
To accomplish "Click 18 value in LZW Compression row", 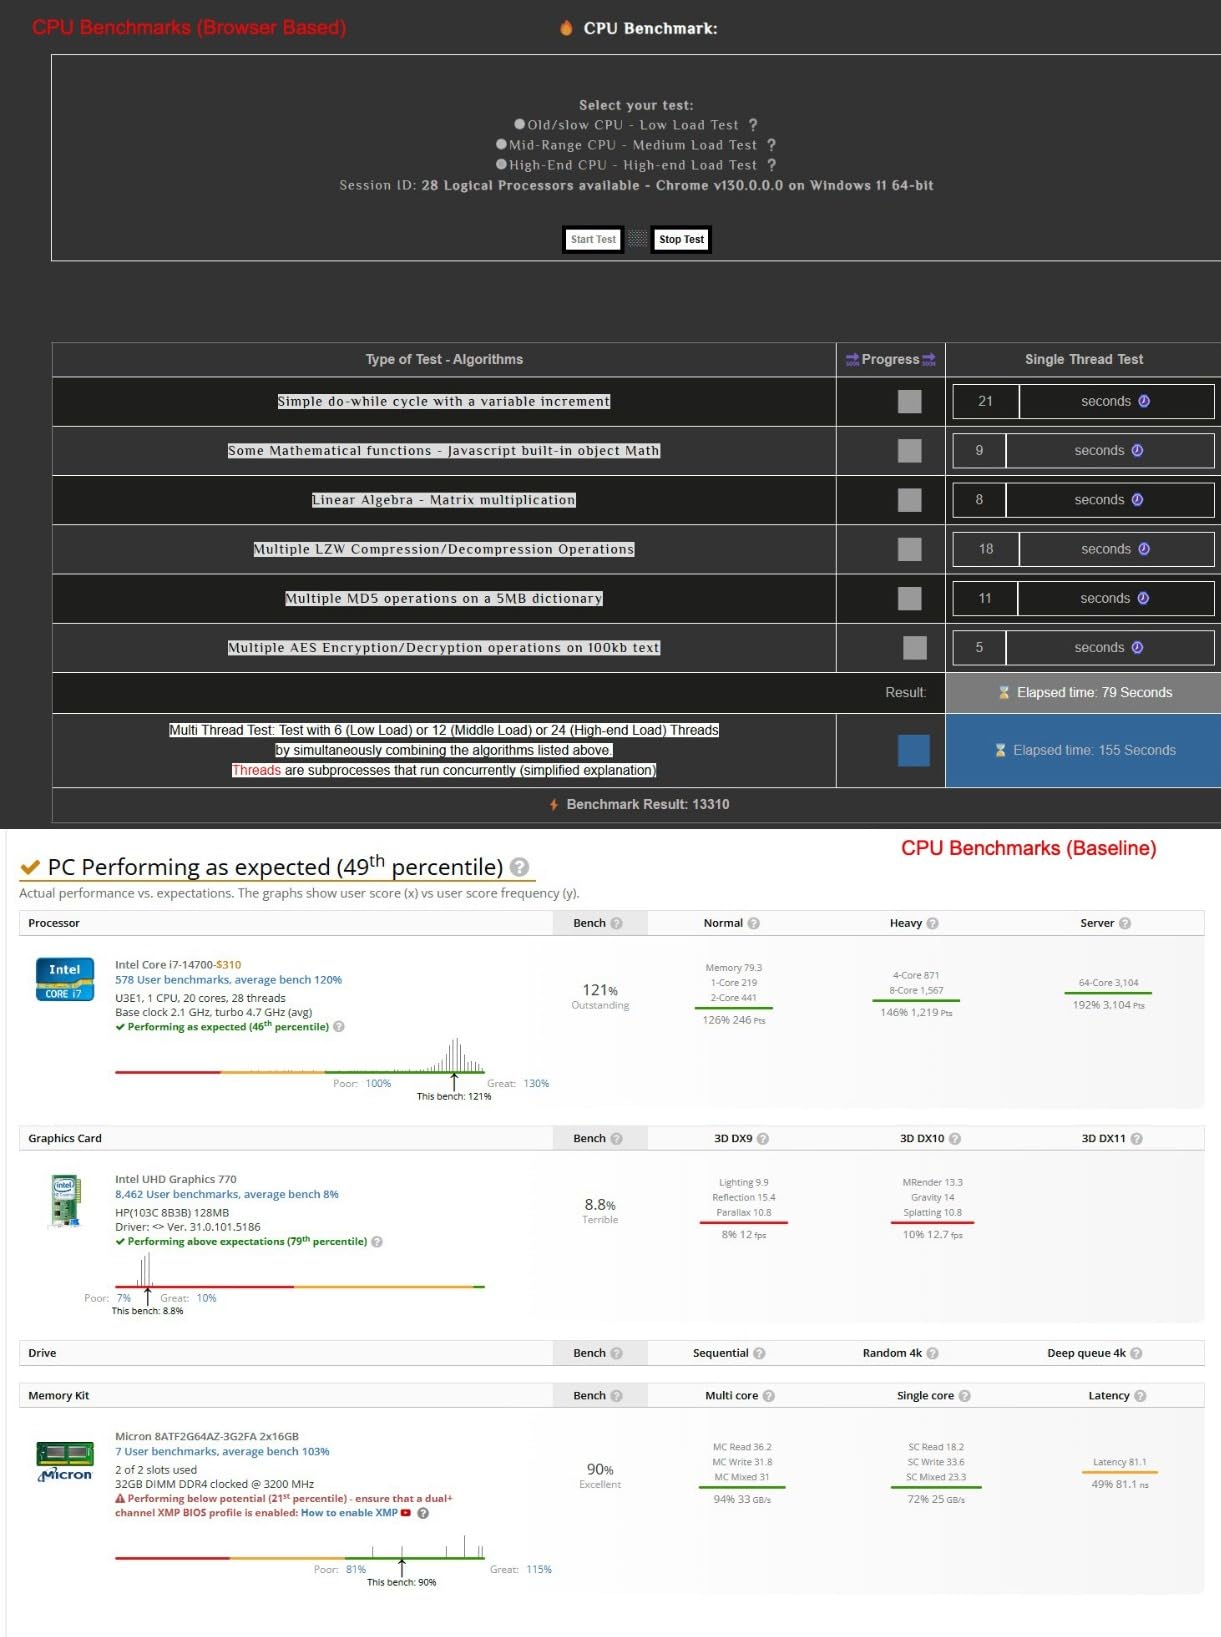I will point(986,549).
